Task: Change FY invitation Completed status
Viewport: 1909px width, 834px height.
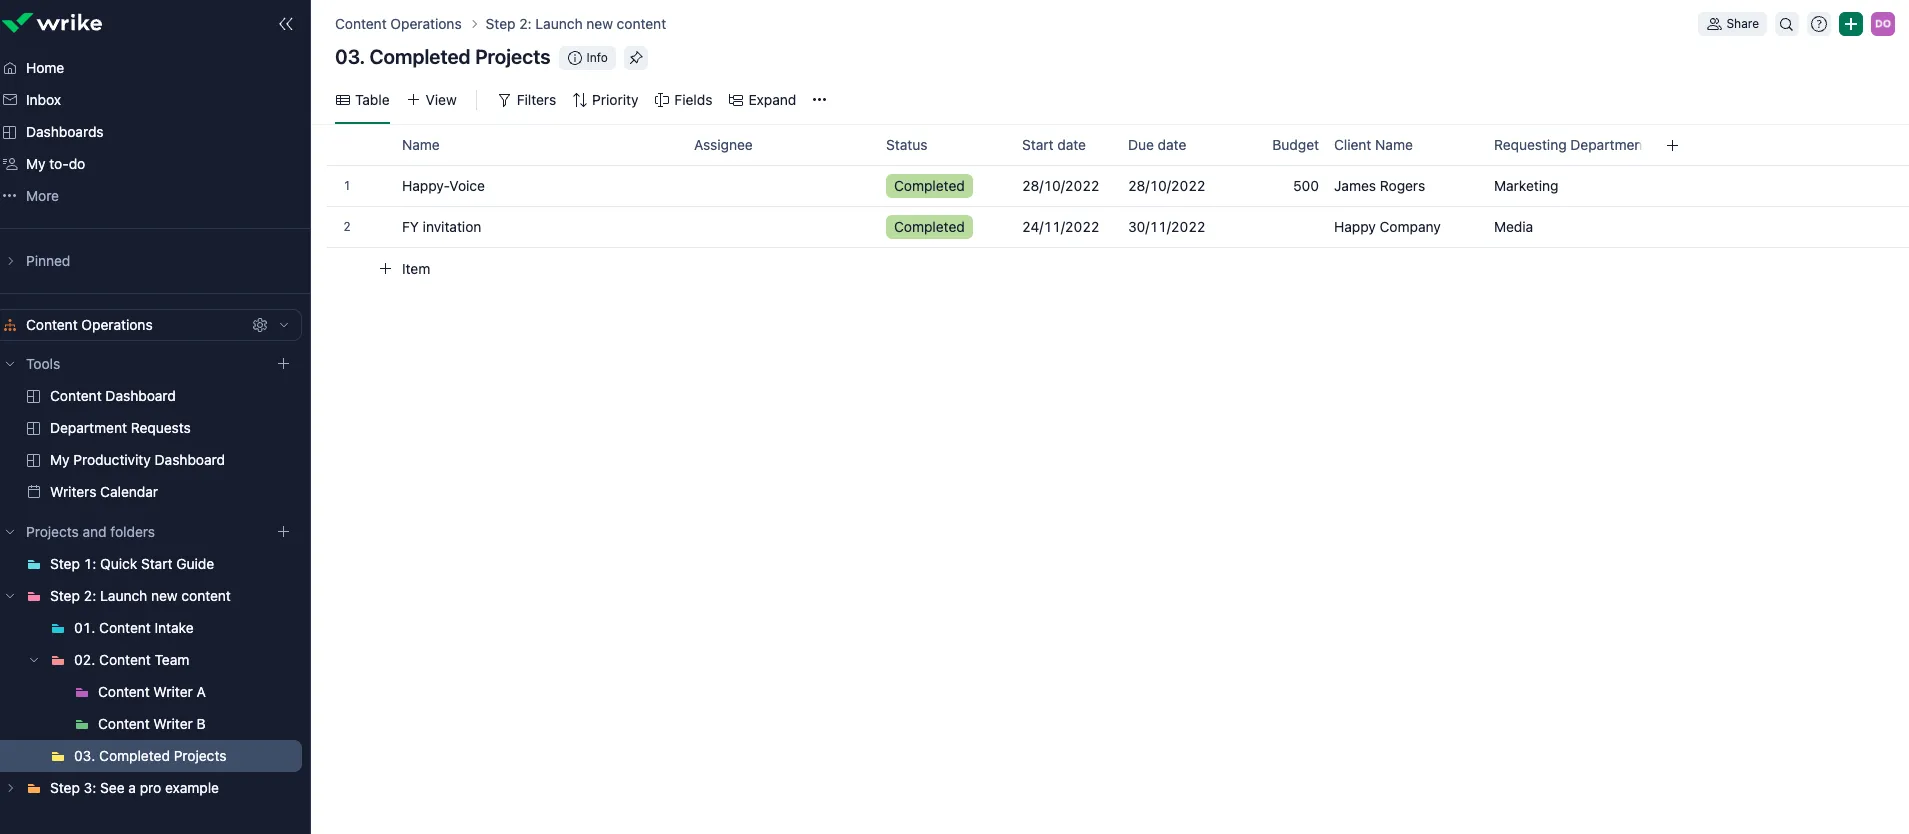Action: [x=929, y=227]
